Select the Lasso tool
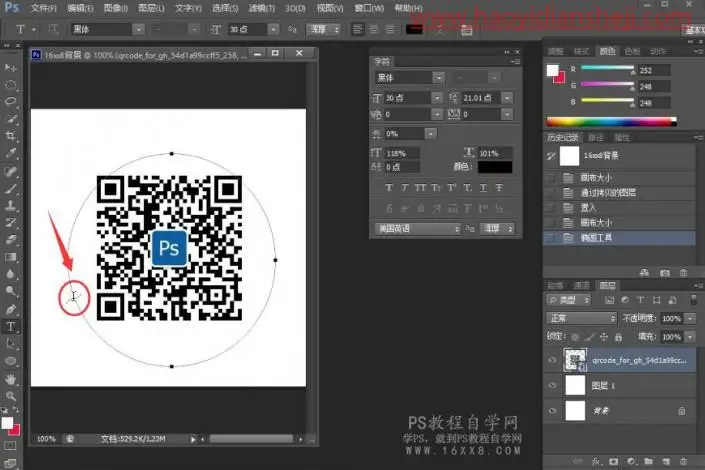Viewport: 705px width, 470px height. pyautogui.click(x=10, y=101)
